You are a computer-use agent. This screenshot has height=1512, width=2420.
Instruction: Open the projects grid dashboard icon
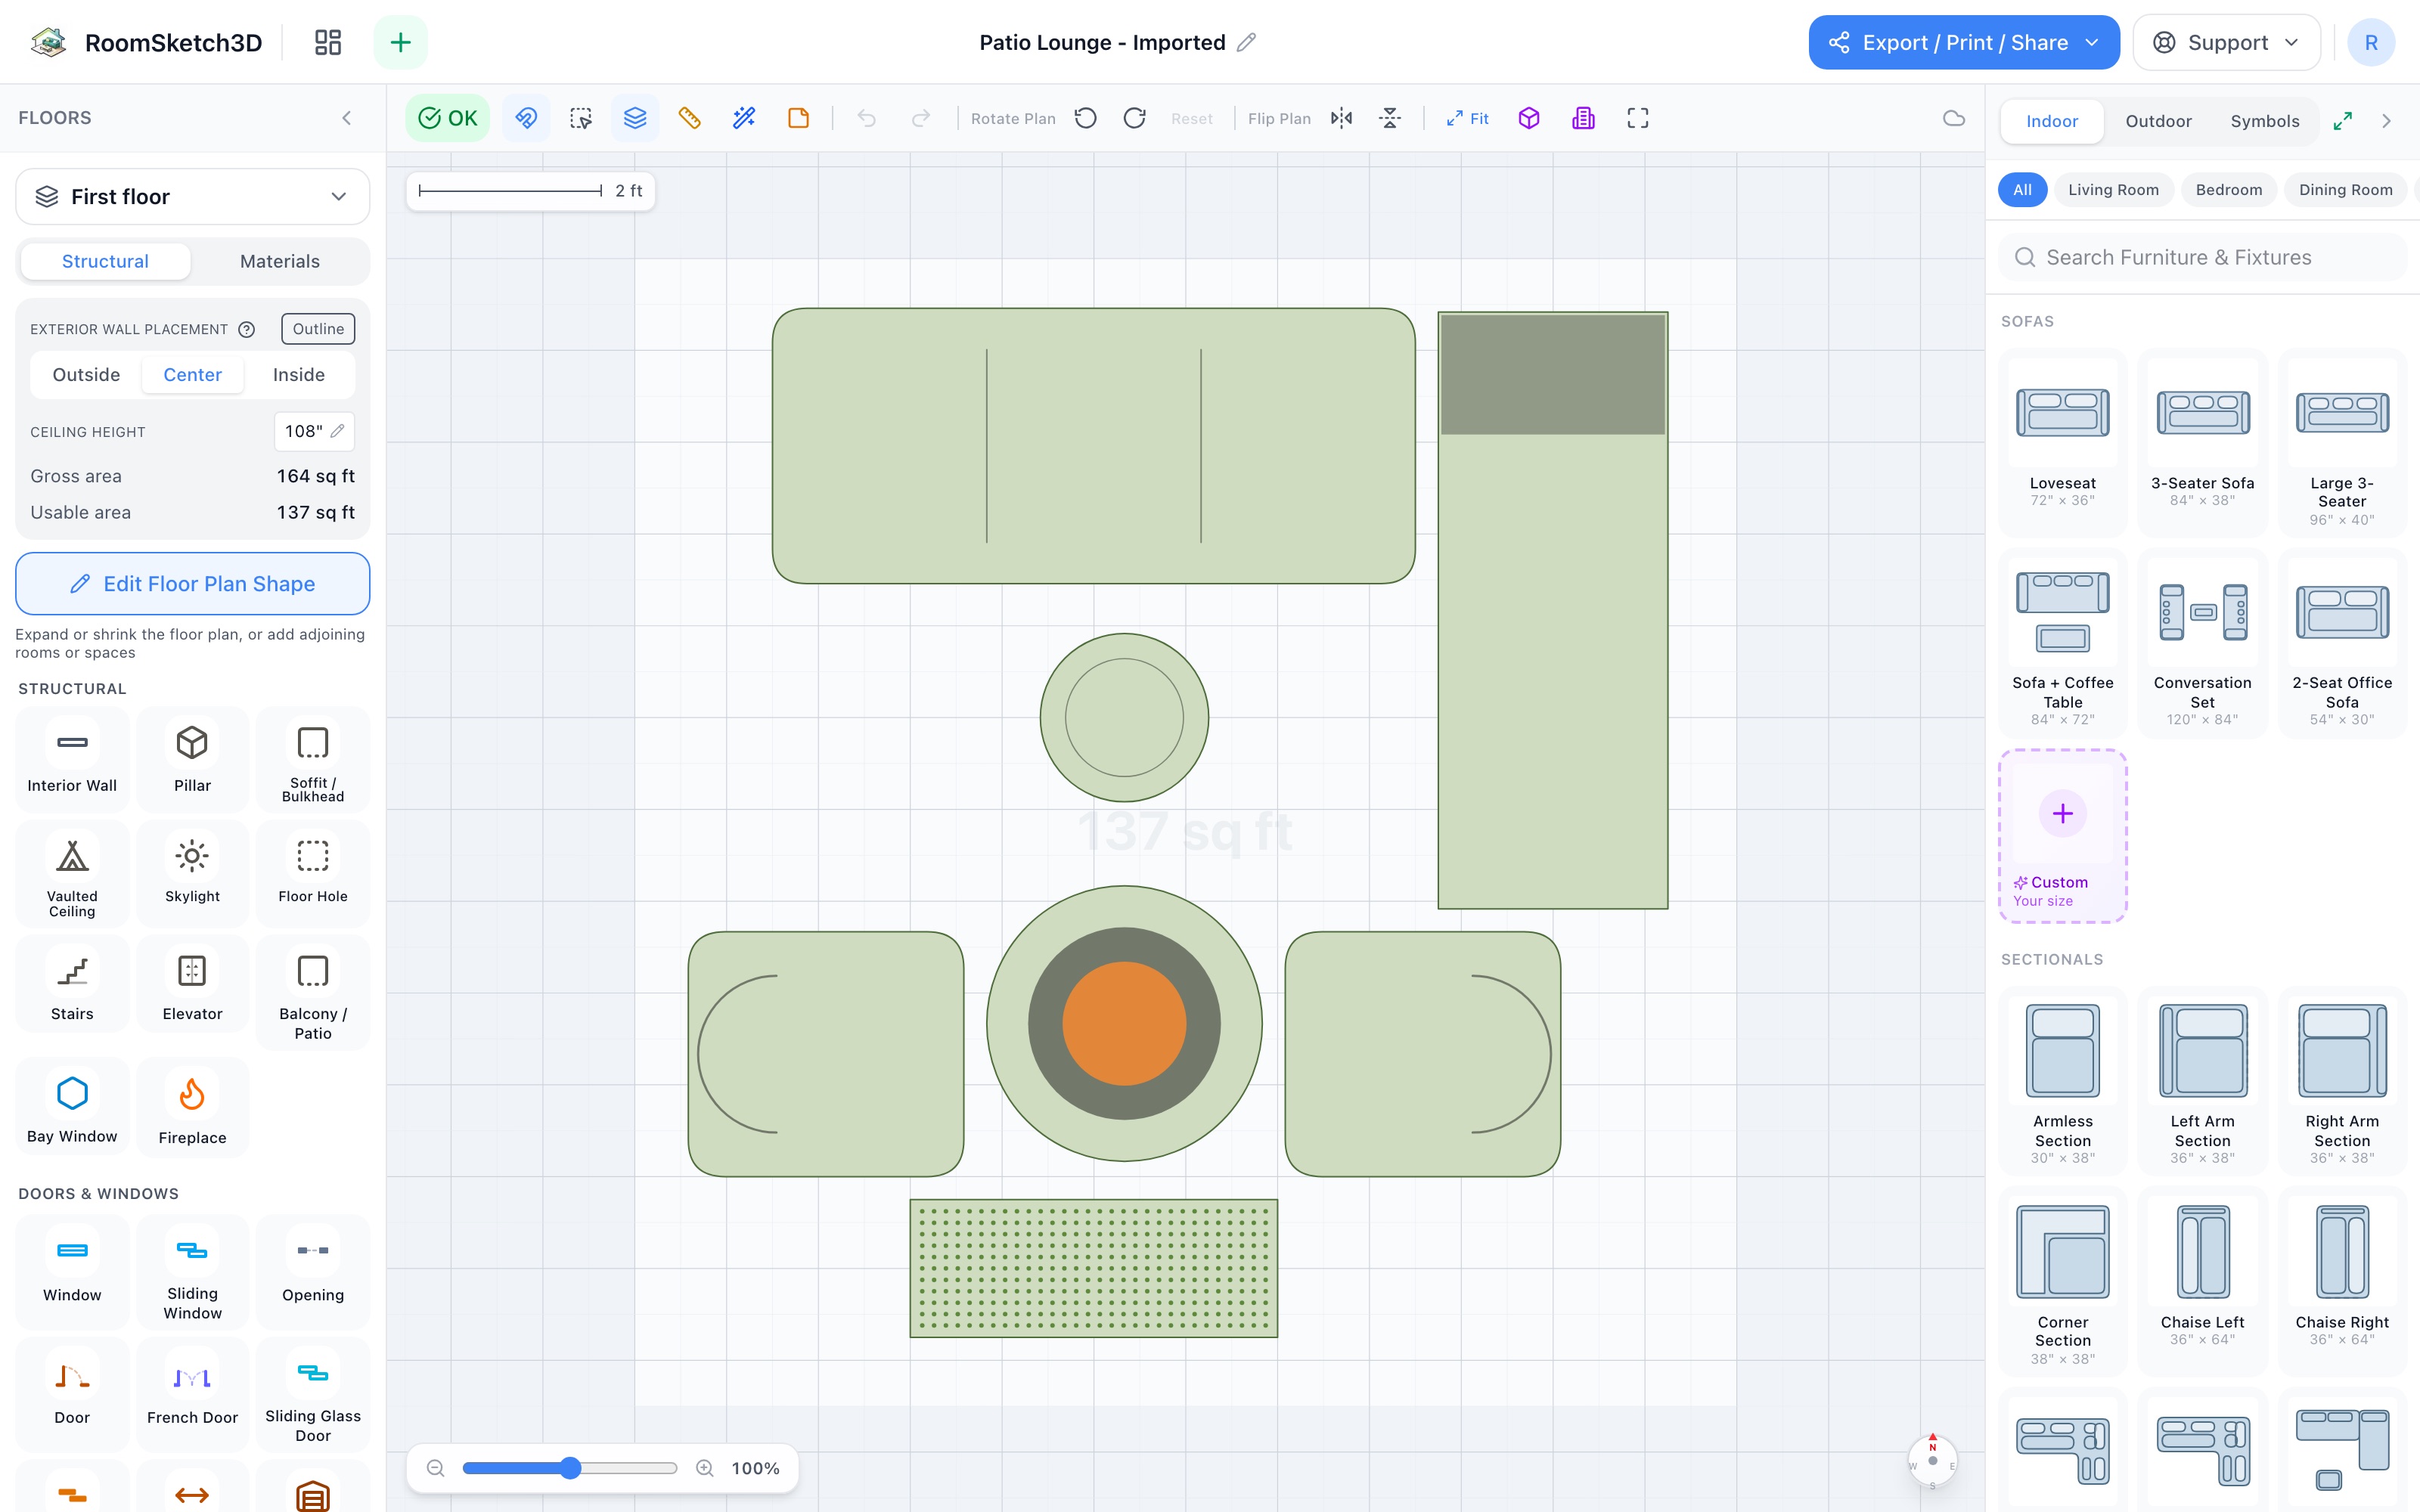click(x=328, y=42)
